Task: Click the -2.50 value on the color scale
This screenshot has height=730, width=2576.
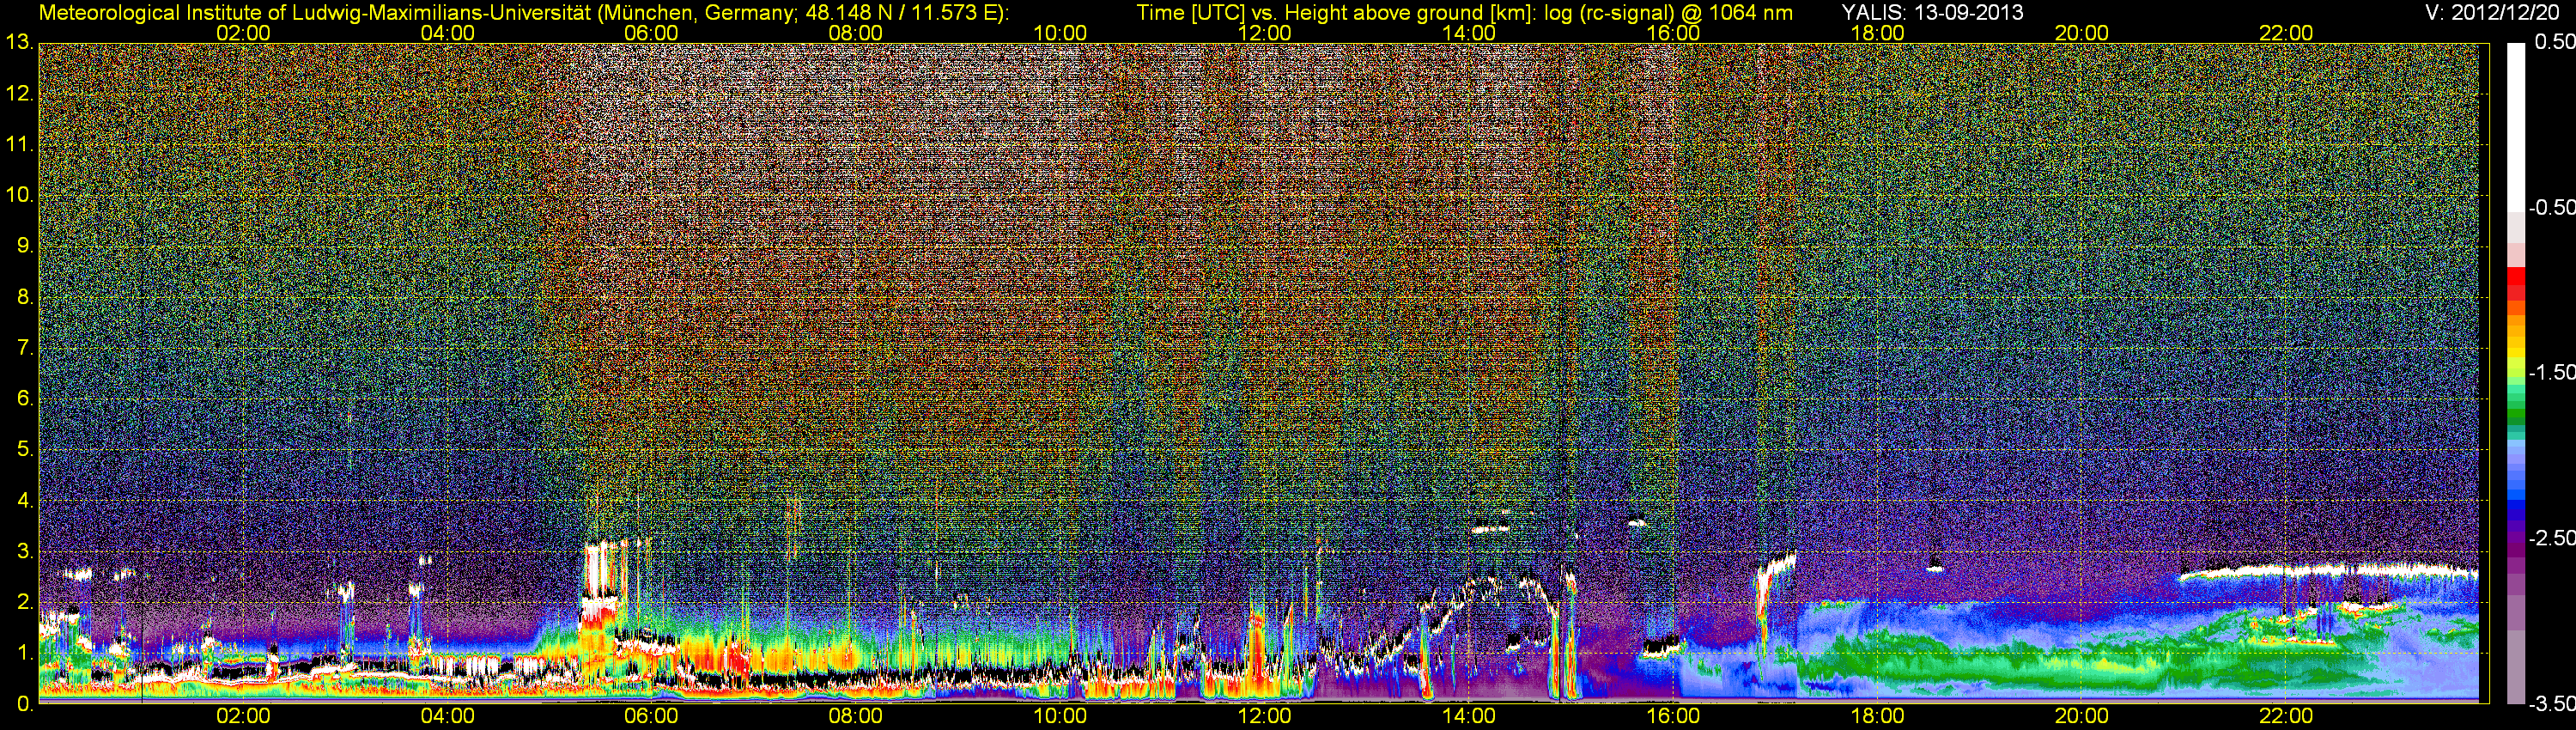Action: point(2552,538)
